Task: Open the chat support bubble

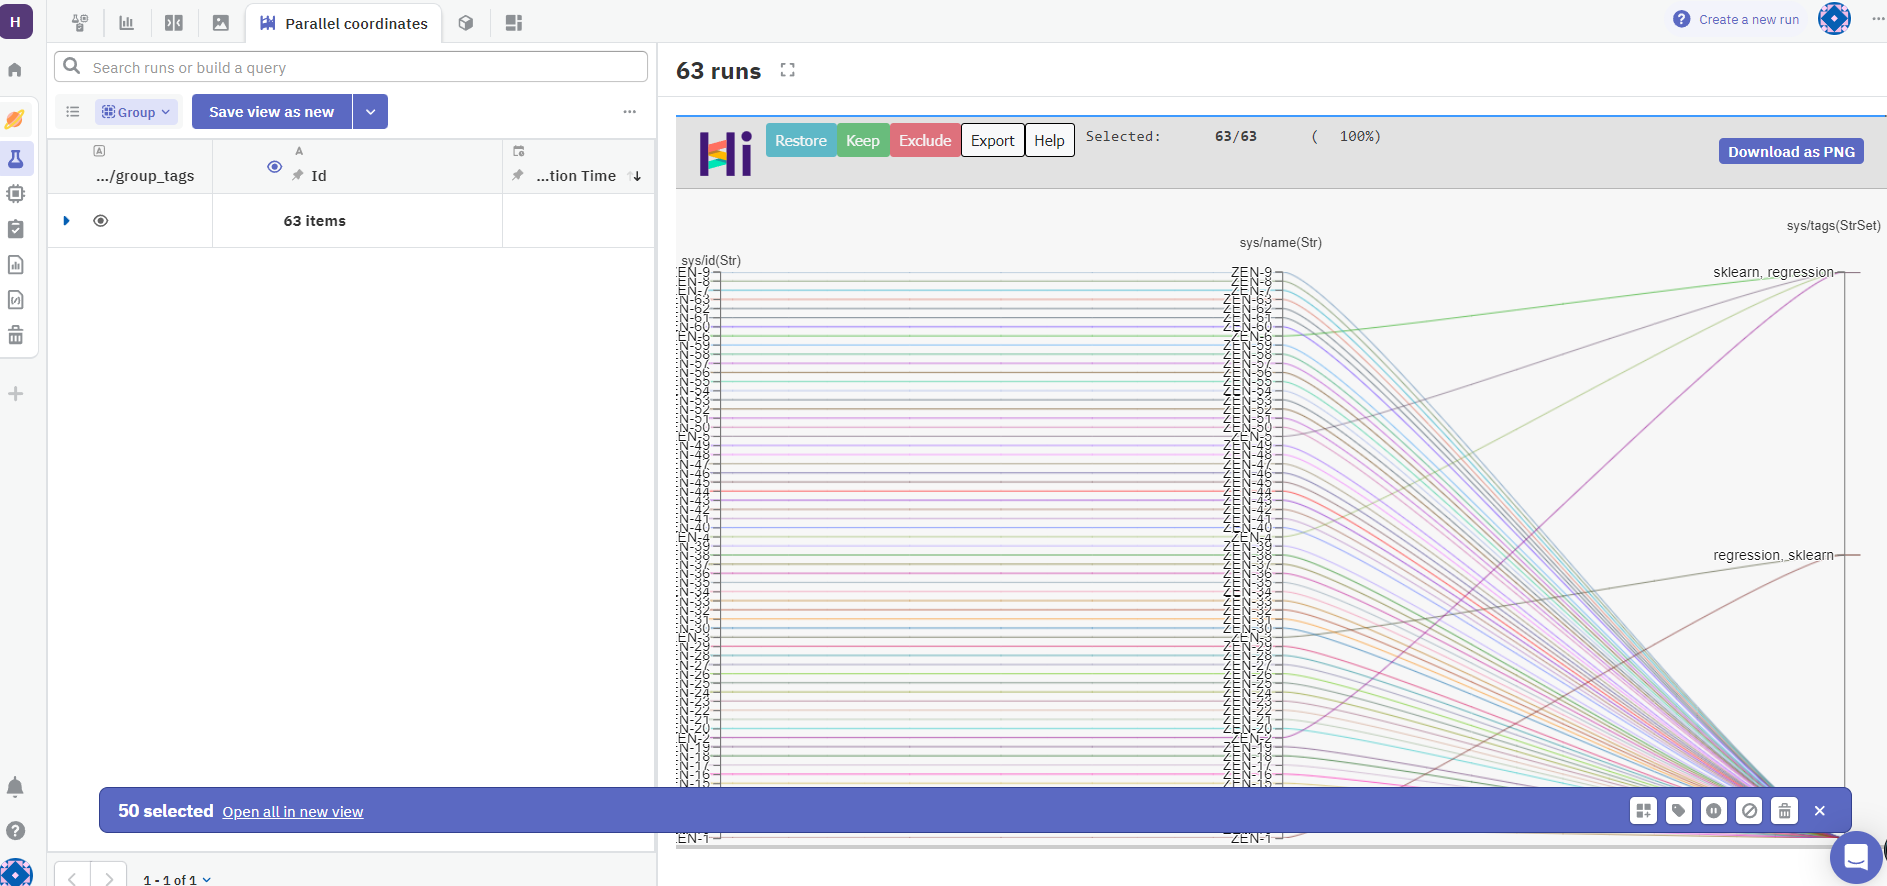Action: coord(1856,857)
